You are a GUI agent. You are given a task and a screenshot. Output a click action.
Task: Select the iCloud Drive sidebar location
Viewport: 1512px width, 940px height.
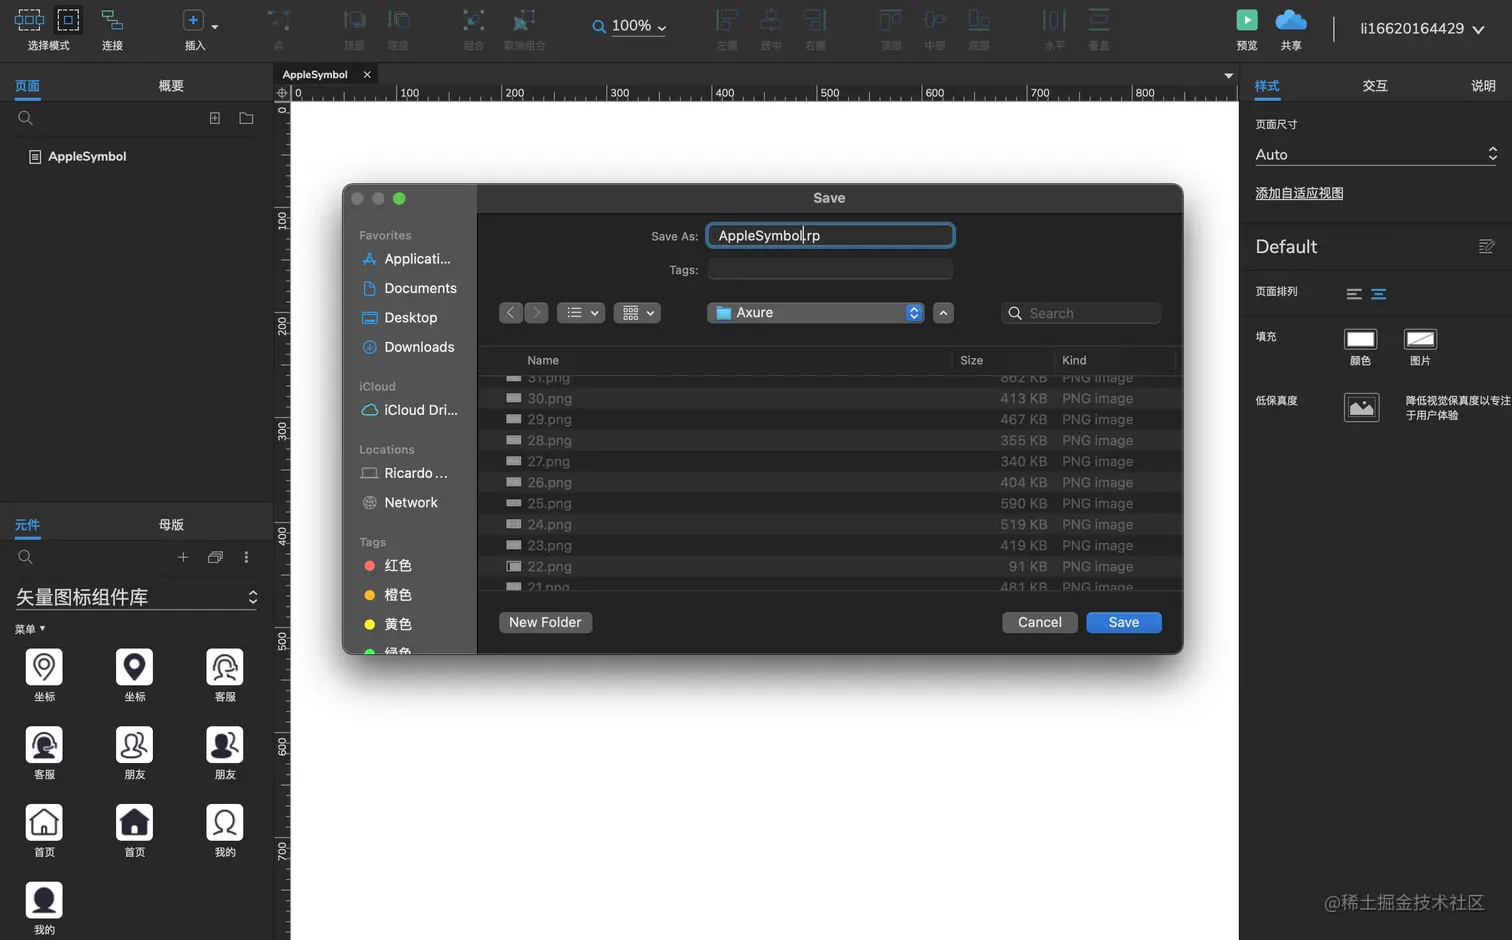[409, 410]
